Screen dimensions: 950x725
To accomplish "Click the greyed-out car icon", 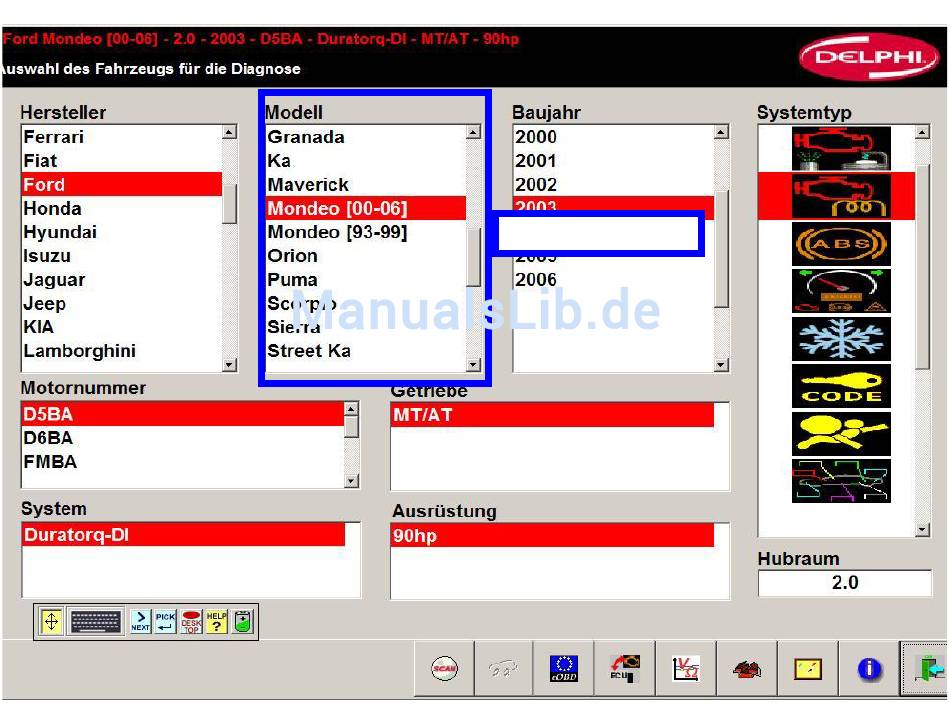I will coord(503,669).
